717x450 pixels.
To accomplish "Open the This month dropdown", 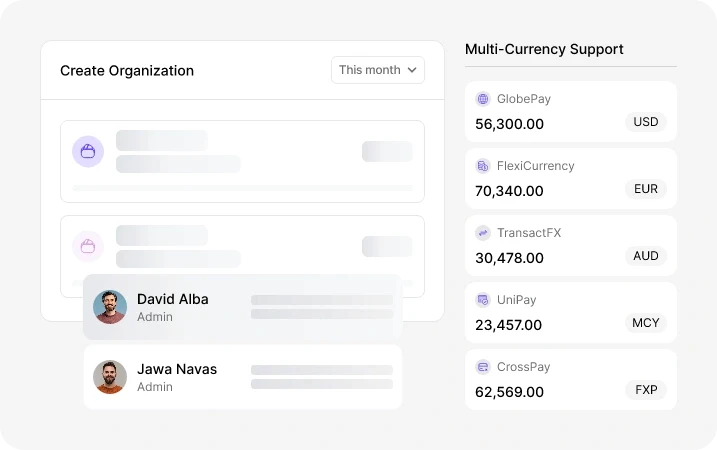I will [x=378, y=70].
